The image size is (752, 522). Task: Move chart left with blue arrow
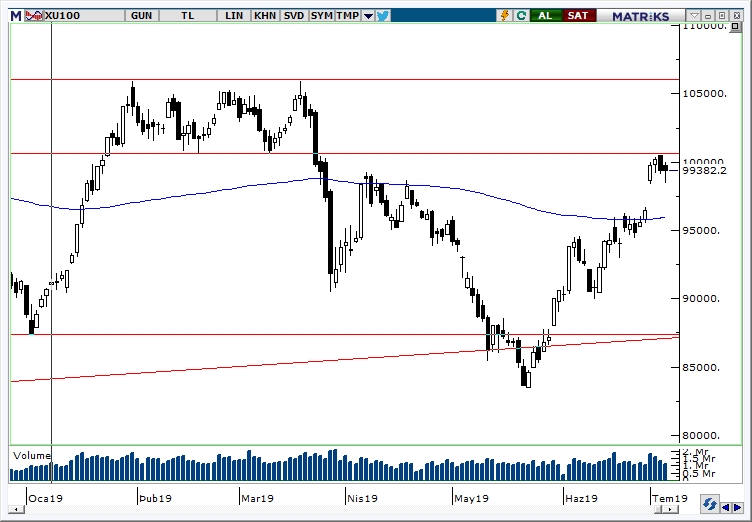pos(726,507)
